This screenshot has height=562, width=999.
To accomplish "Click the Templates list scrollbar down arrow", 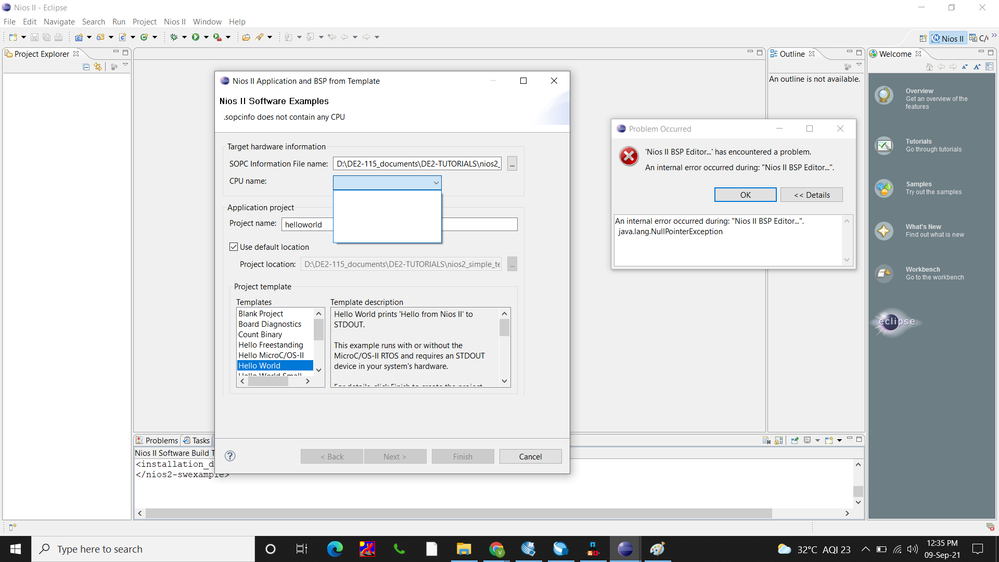I will click(x=319, y=369).
